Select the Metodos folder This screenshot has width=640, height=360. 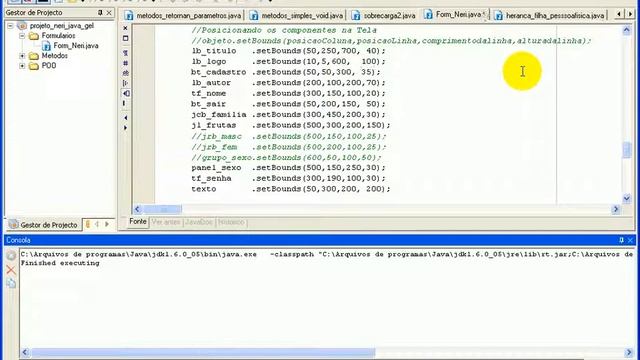54,56
